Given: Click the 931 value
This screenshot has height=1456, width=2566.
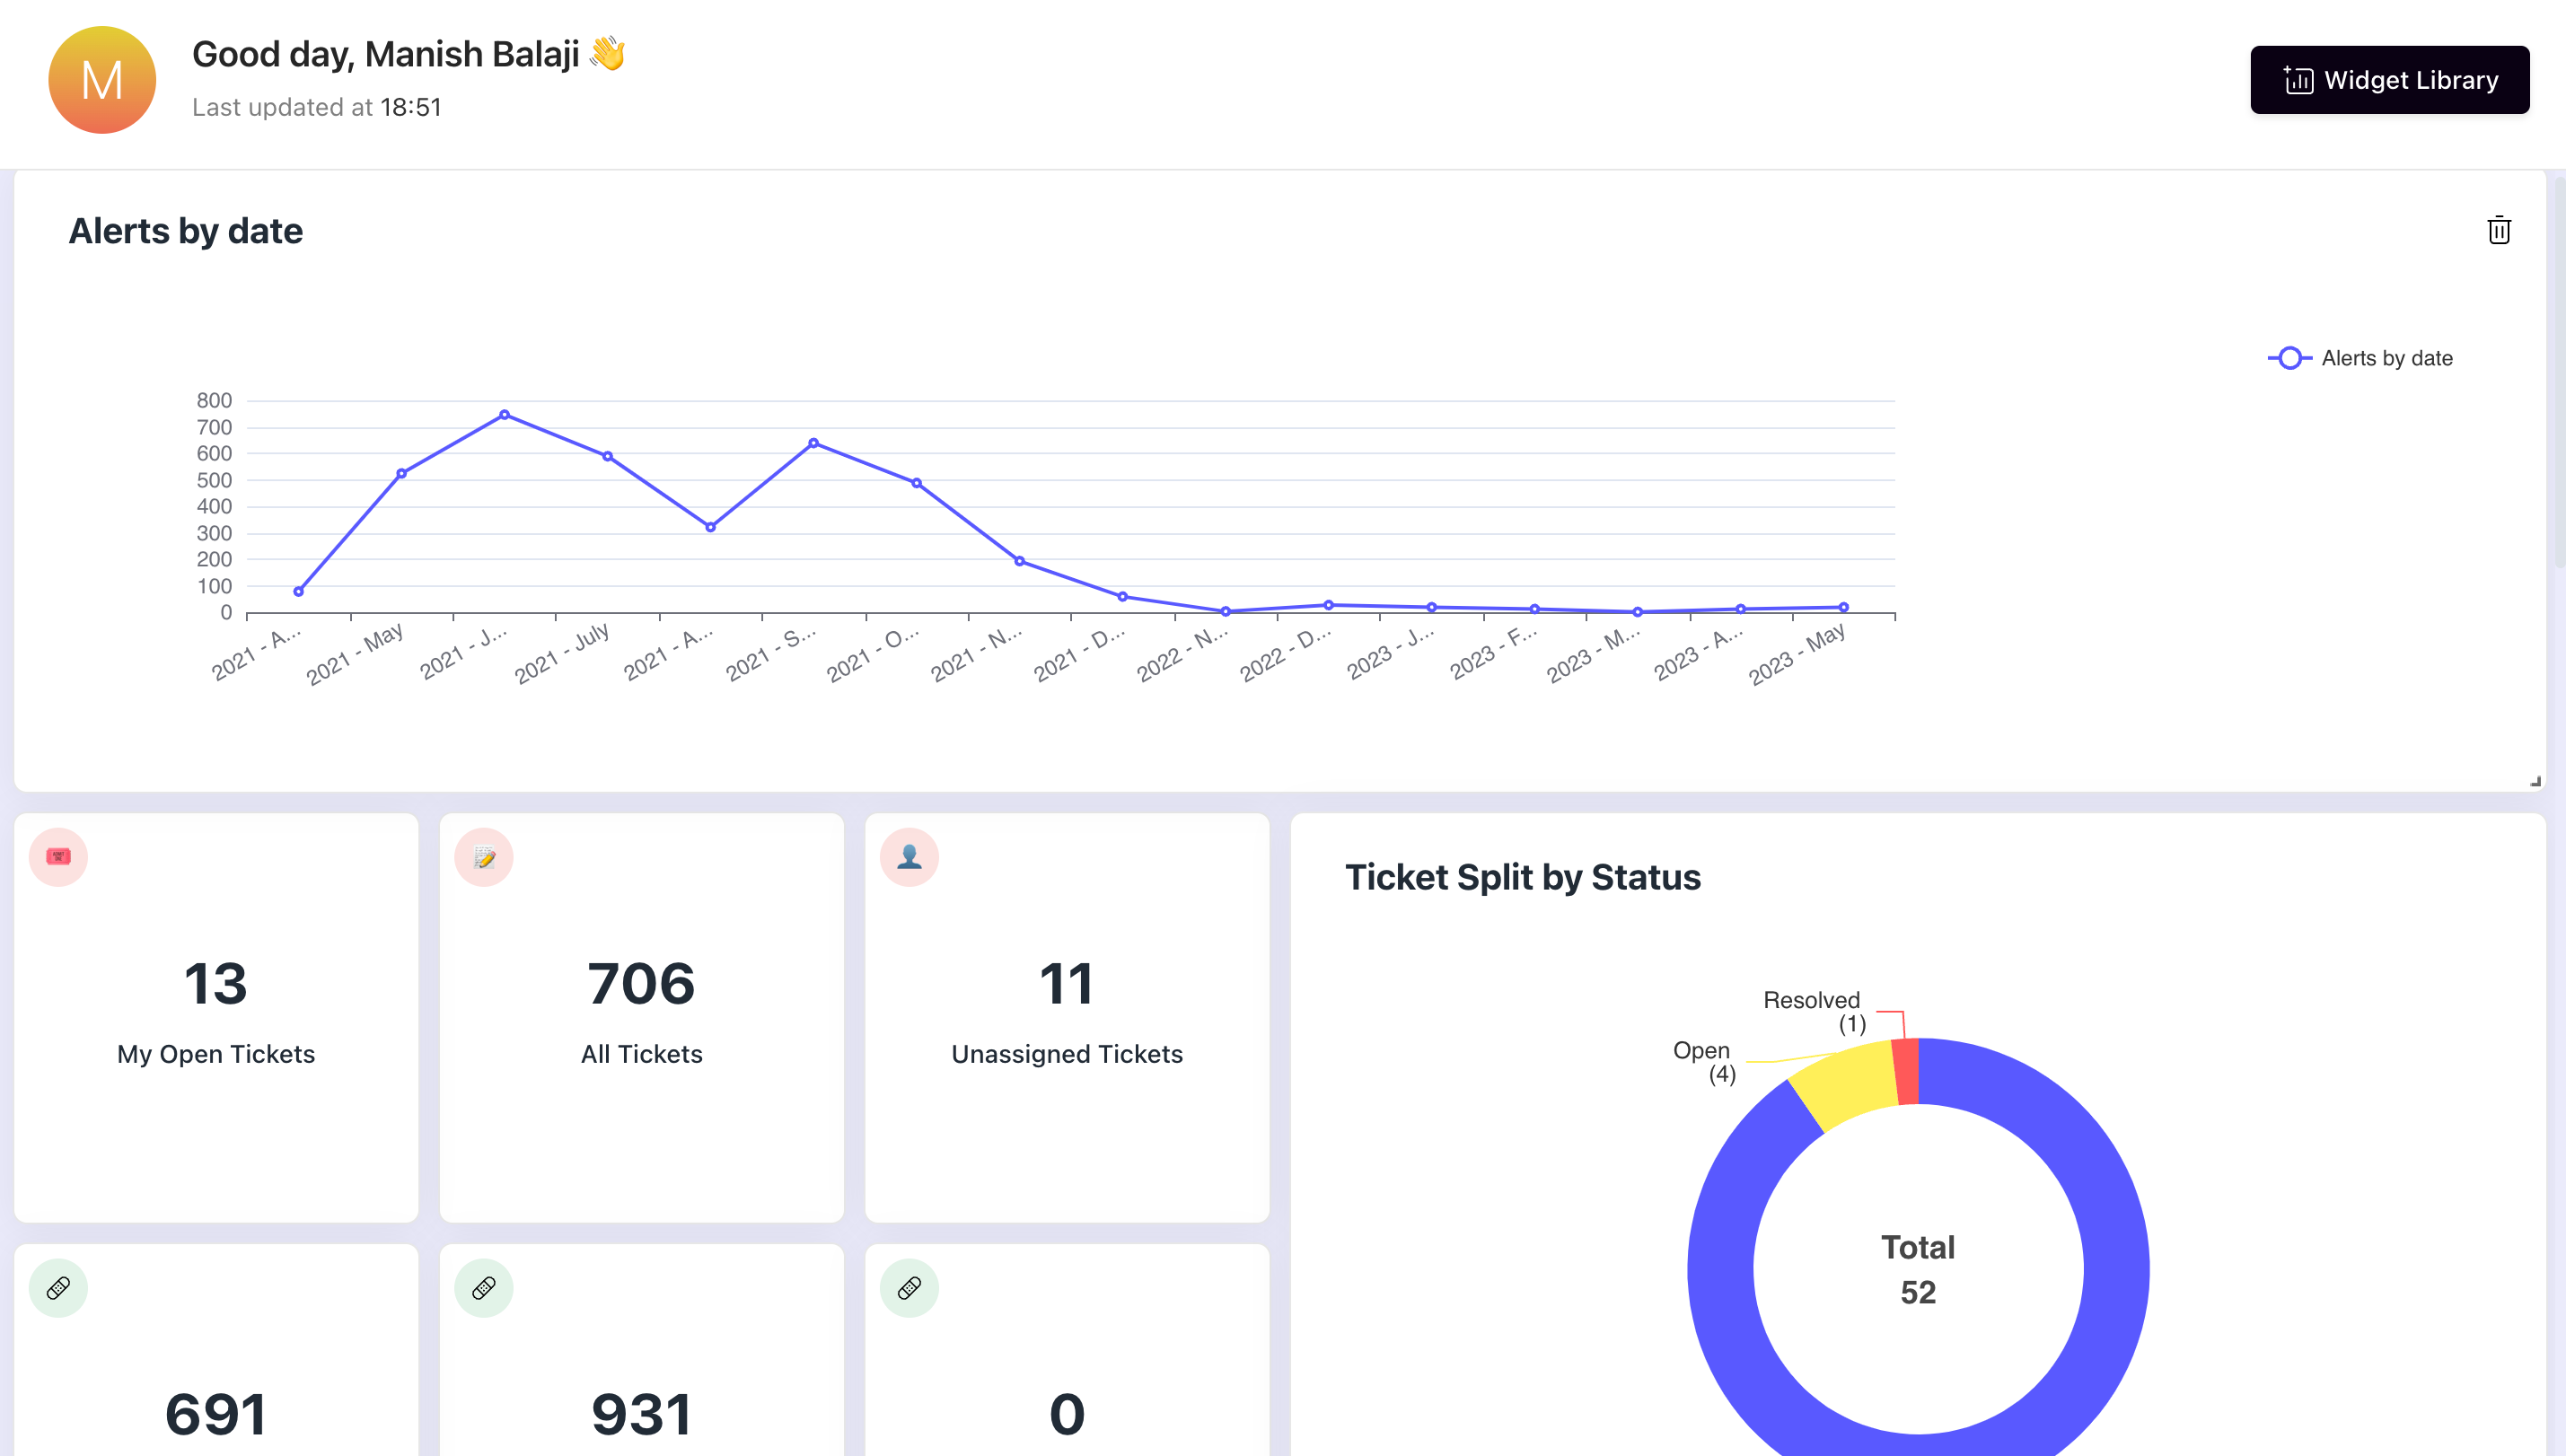Looking at the screenshot, I should click(641, 1415).
